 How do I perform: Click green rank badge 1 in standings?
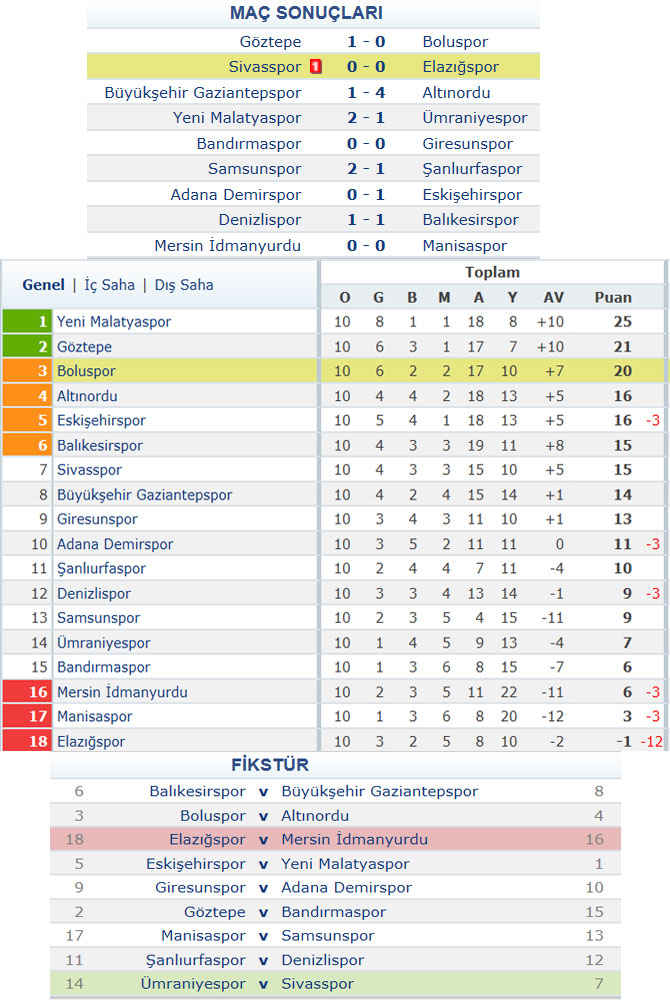[x=26, y=321]
